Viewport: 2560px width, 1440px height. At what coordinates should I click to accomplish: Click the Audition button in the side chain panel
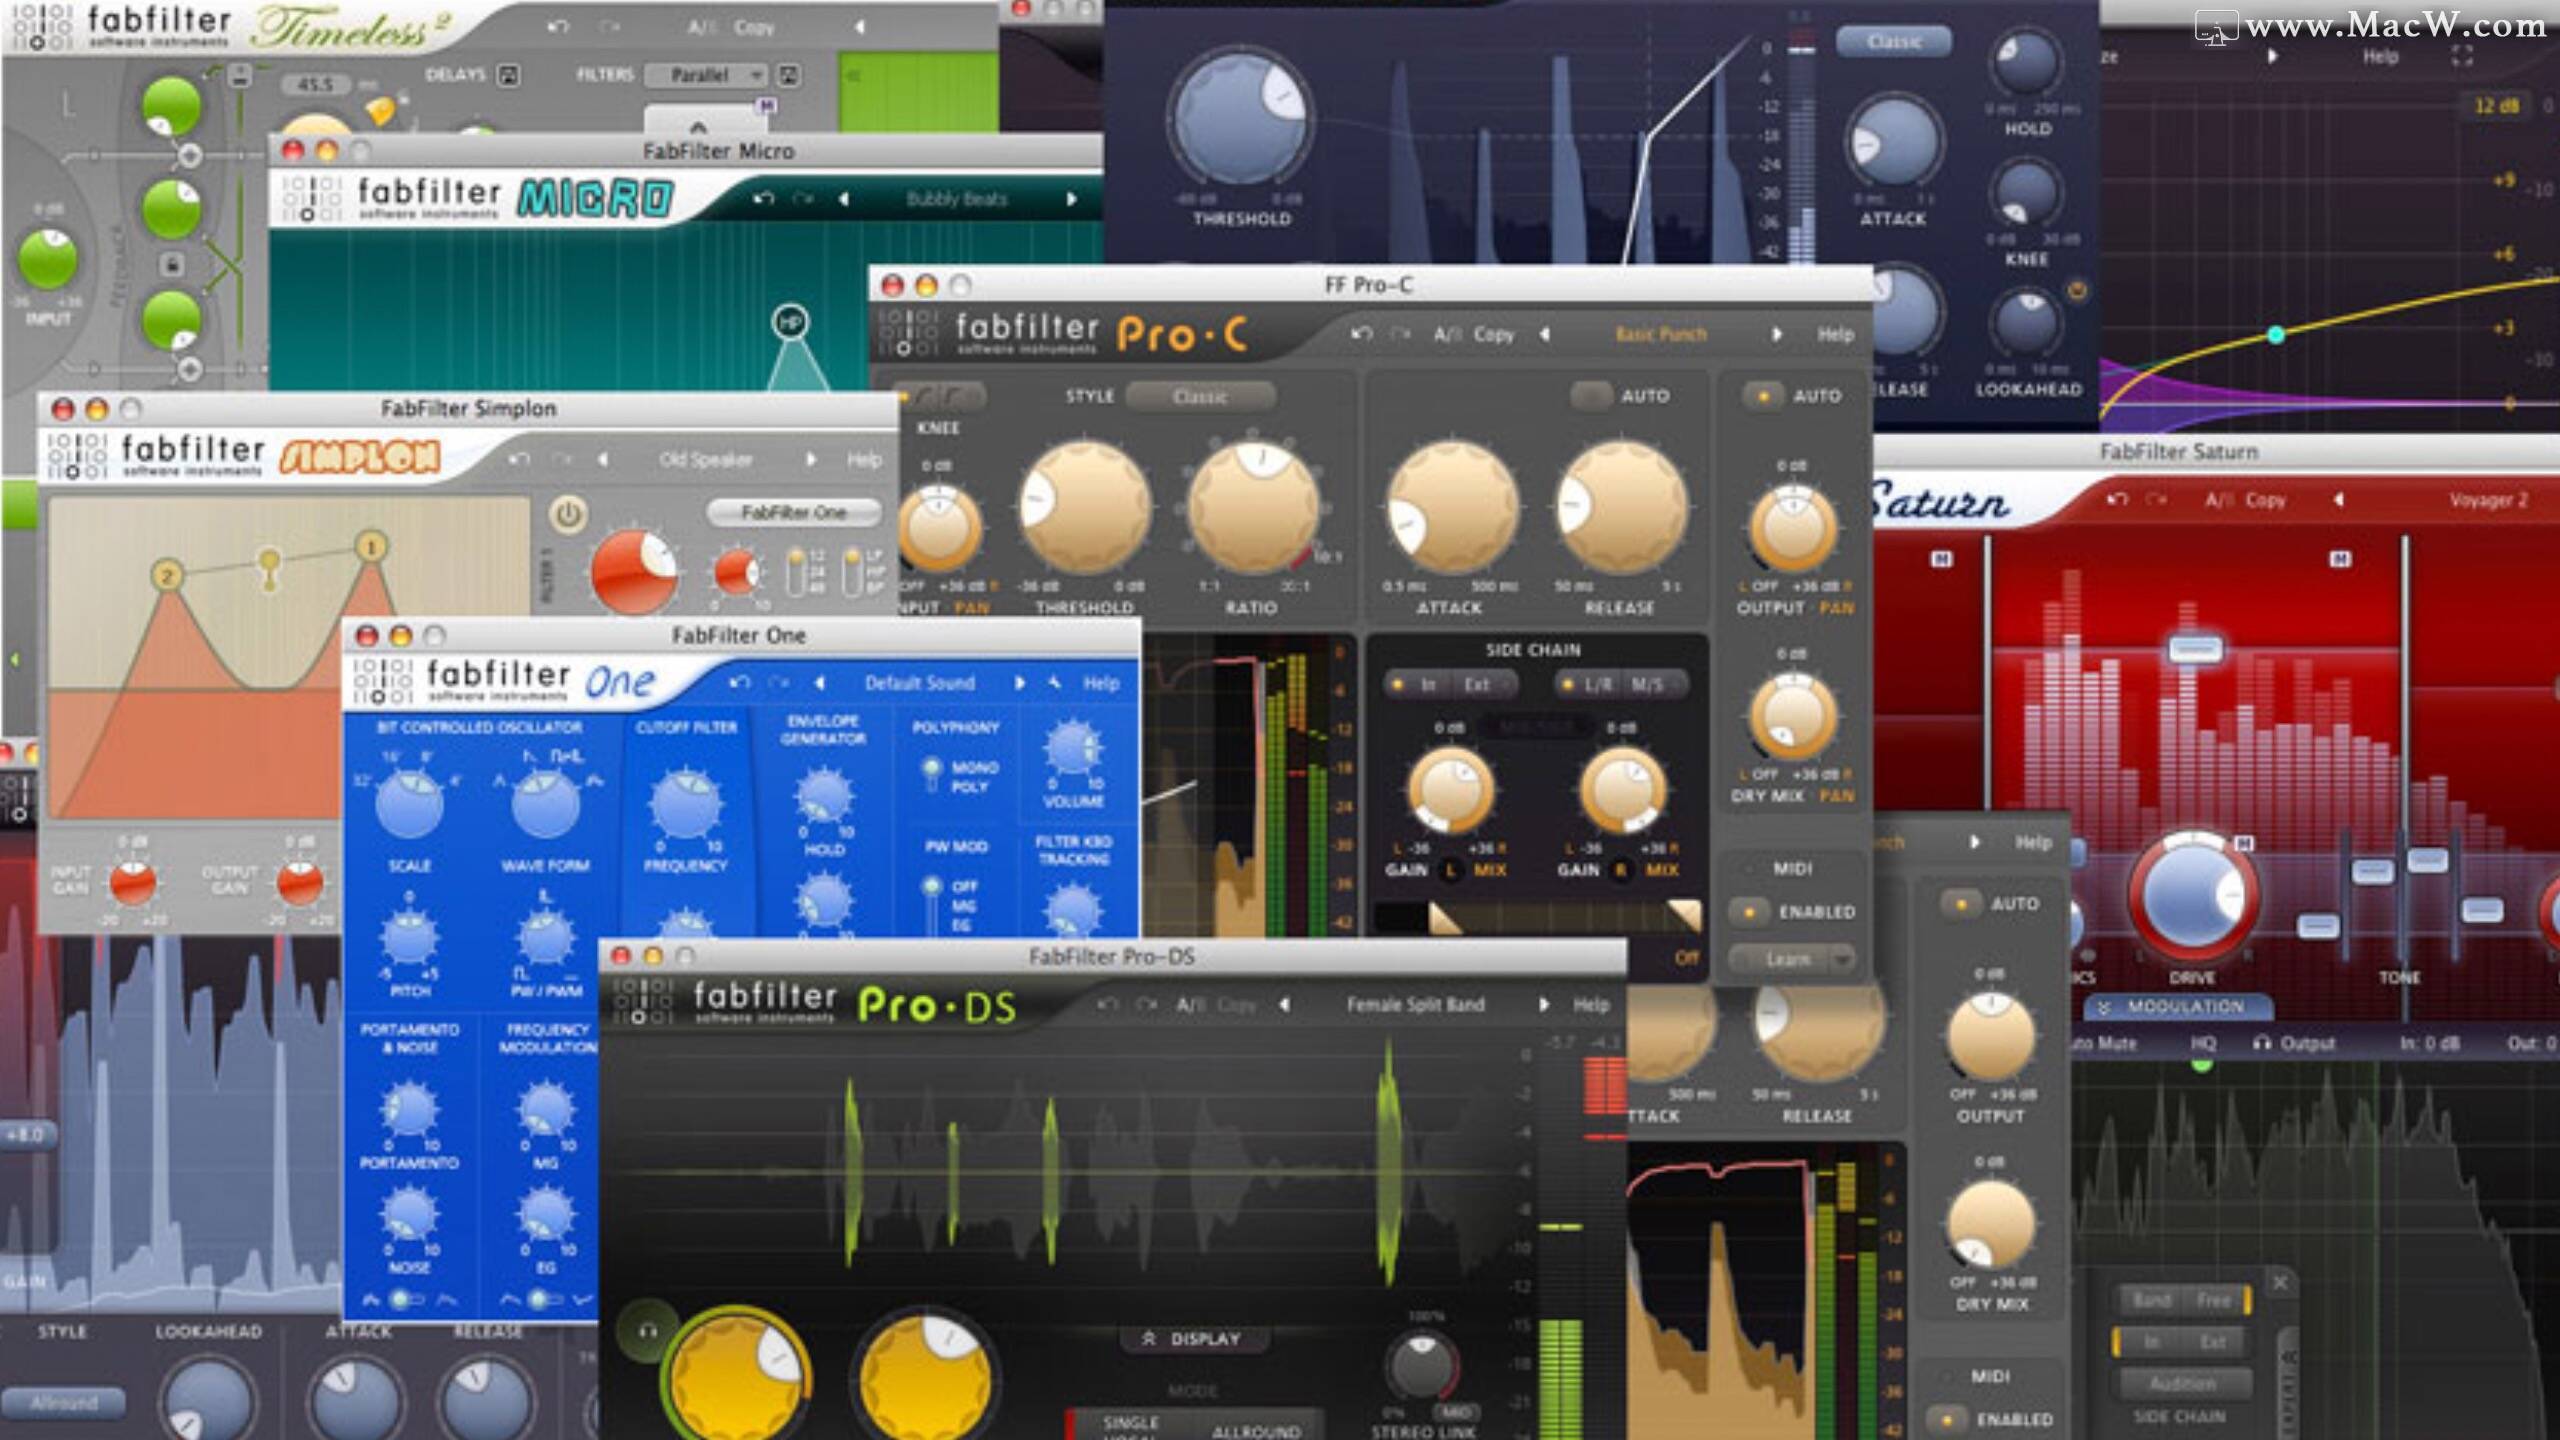tap(2183, 1384)
